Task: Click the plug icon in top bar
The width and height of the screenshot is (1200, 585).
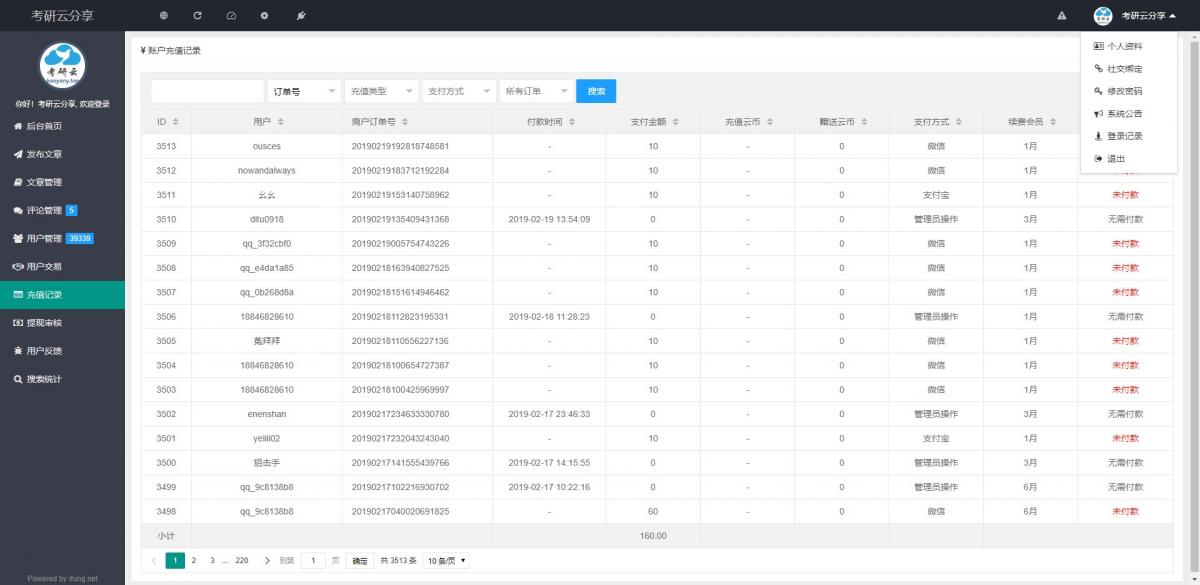Action: click(x=301, y=16)
